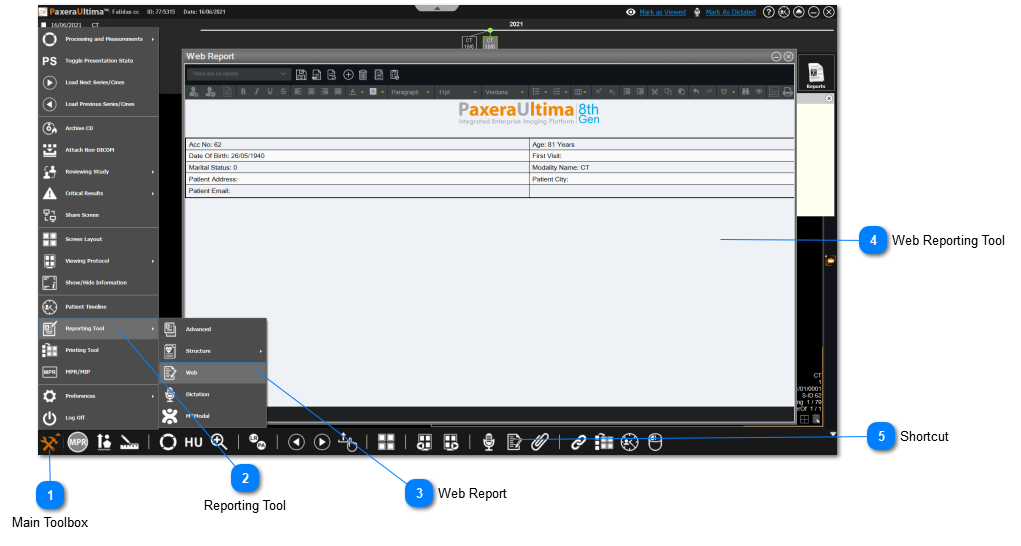Click the magnifier zoom tool
This screenshot has height=546, width=1021.
[x=218, y=442]
